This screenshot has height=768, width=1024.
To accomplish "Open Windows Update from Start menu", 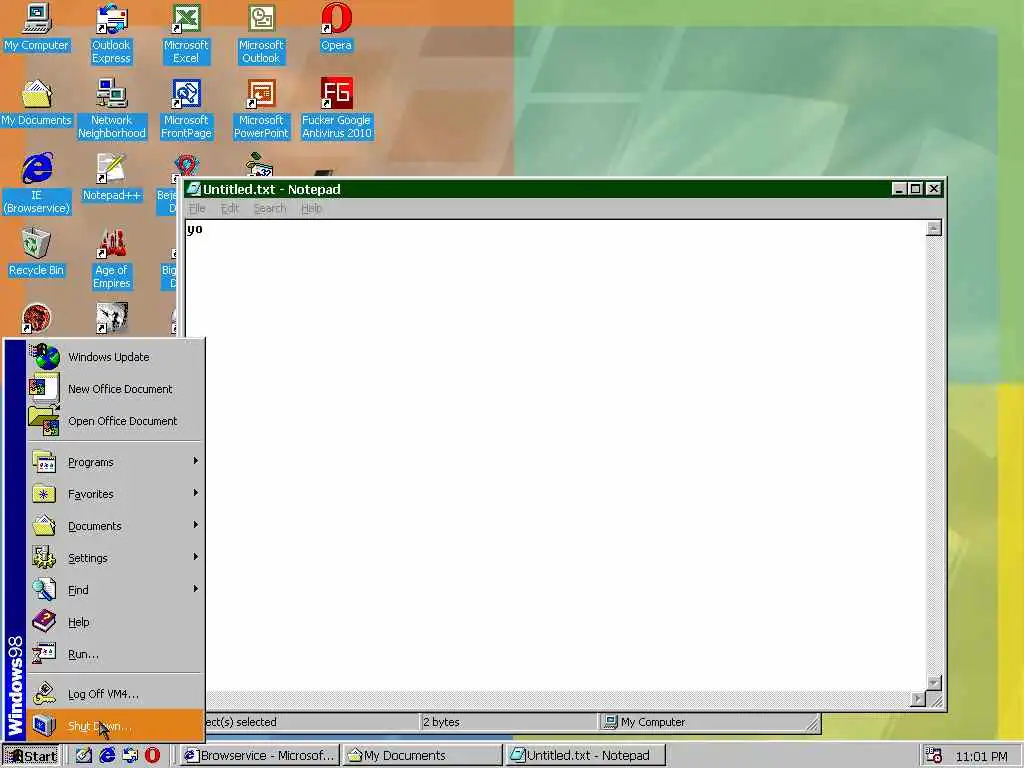I will coord(115,357).
